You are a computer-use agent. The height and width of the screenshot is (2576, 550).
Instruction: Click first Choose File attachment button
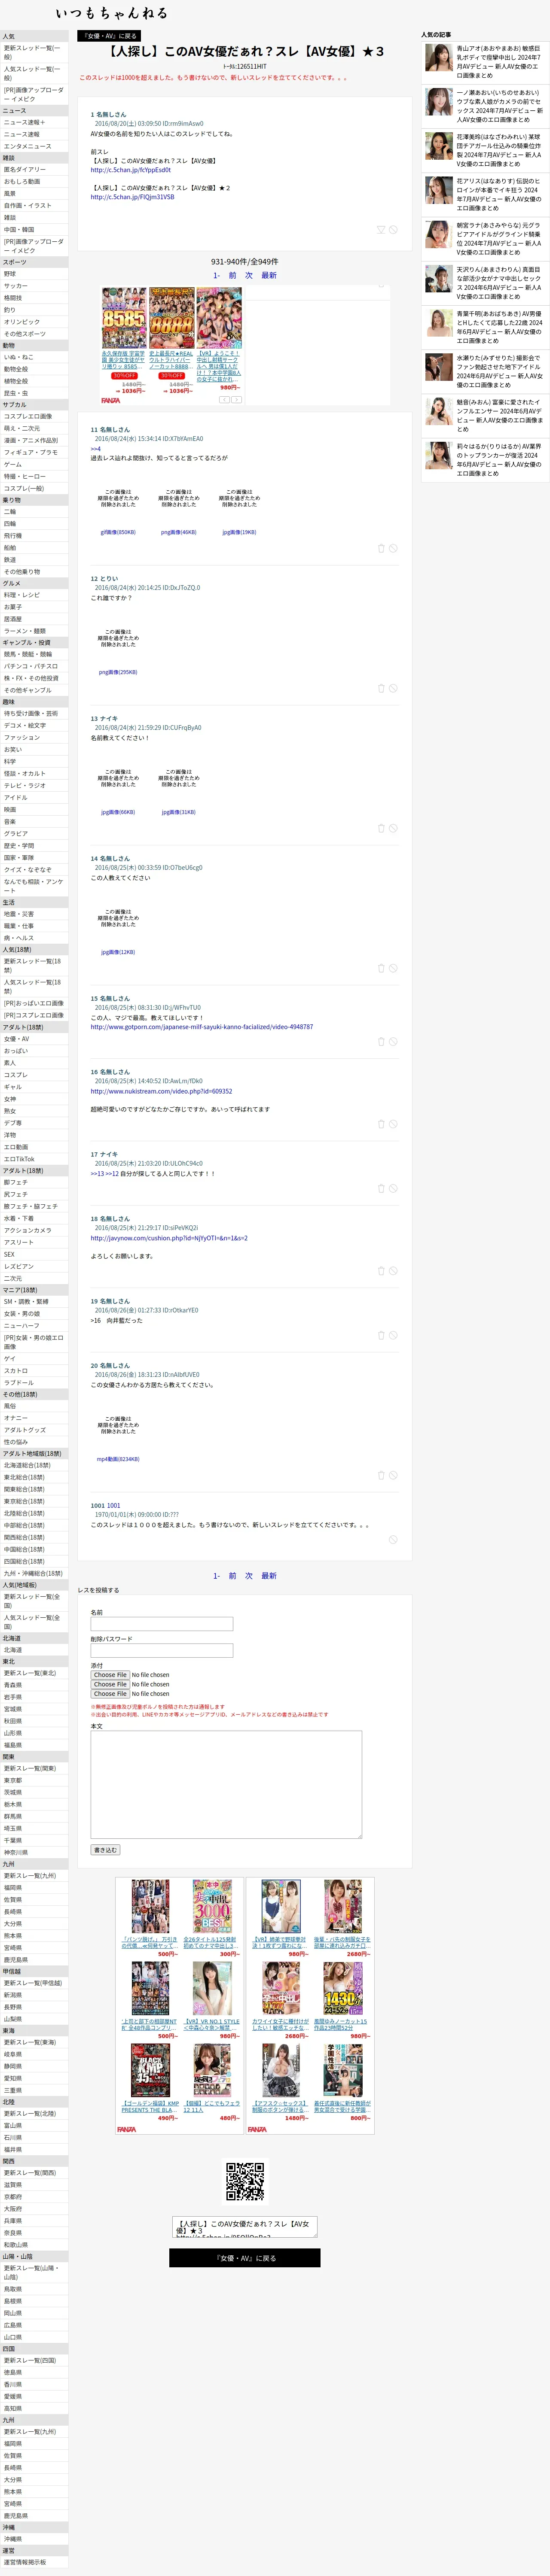110,1674
